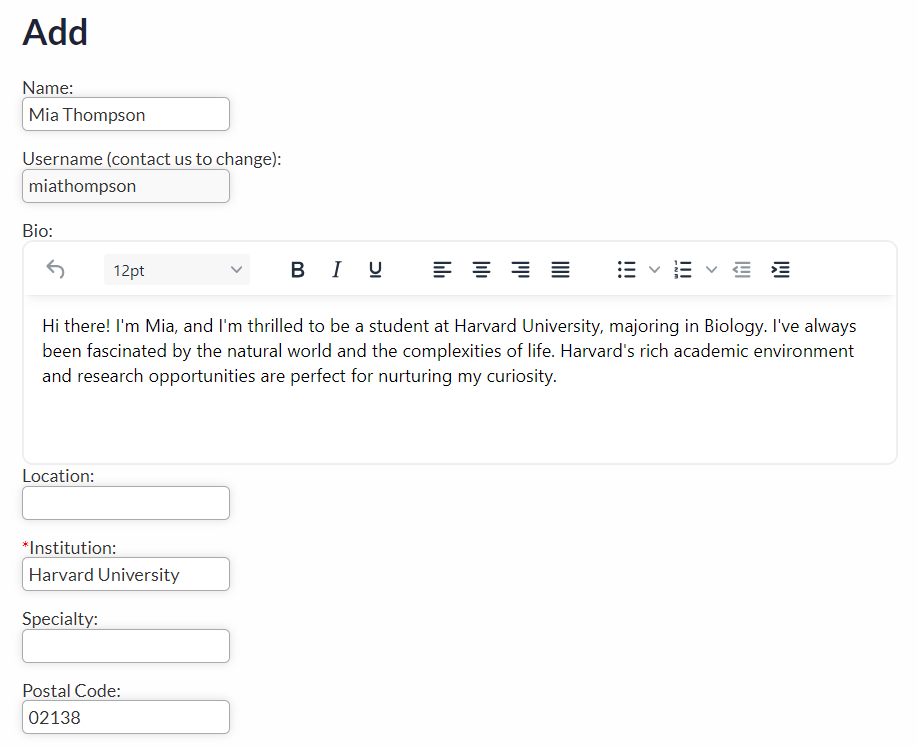This screenshot has height=746, width=918.
Task: Click the 'Specialty:' label
Action: coord(60,619)
